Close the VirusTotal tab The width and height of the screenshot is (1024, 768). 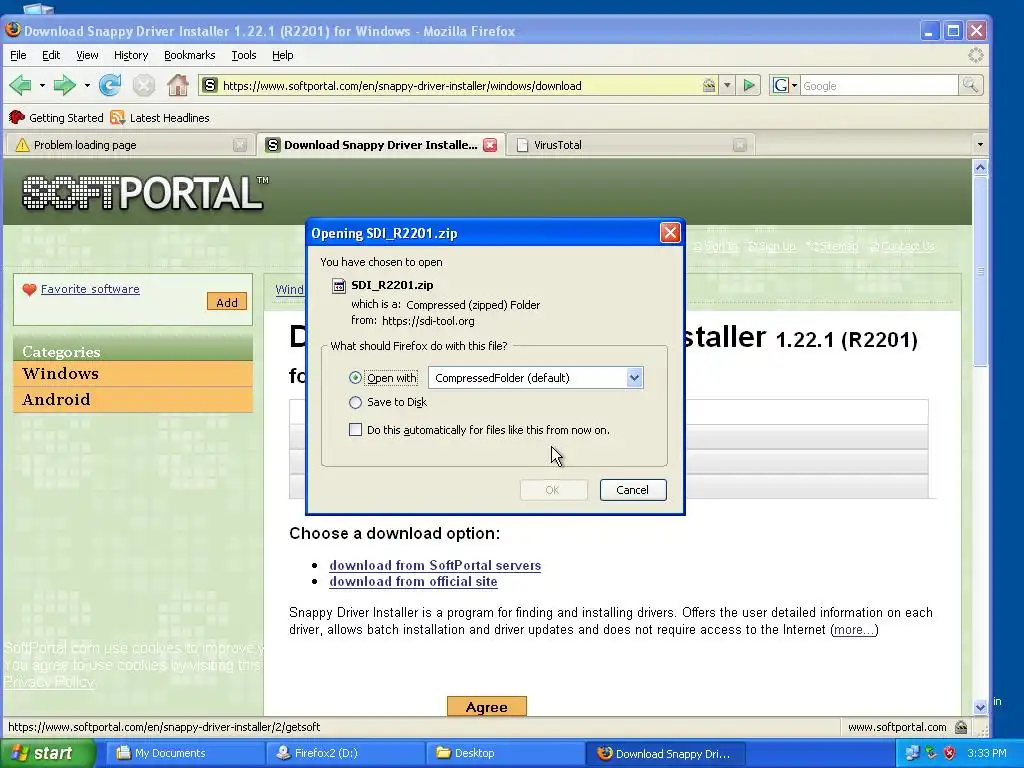click(x=739, y=145)
